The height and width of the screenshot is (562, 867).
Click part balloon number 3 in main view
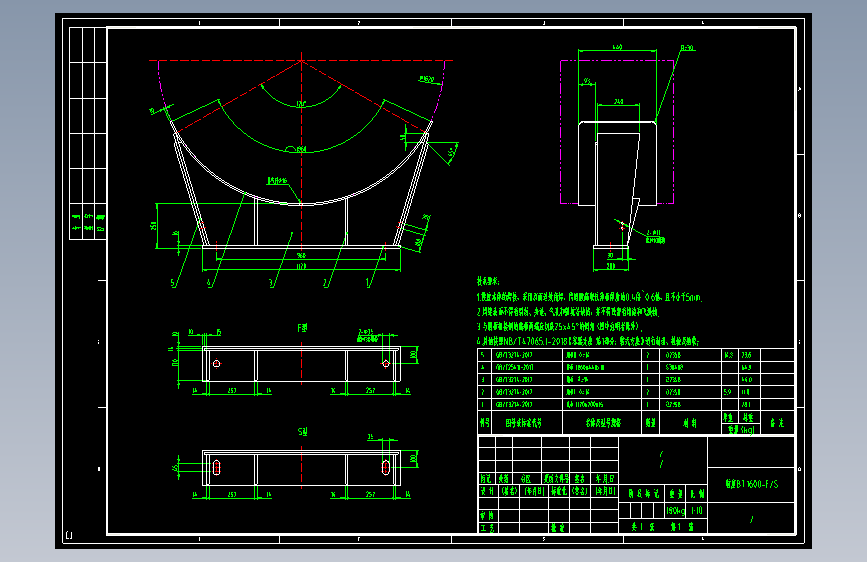[x=271, y=283]
